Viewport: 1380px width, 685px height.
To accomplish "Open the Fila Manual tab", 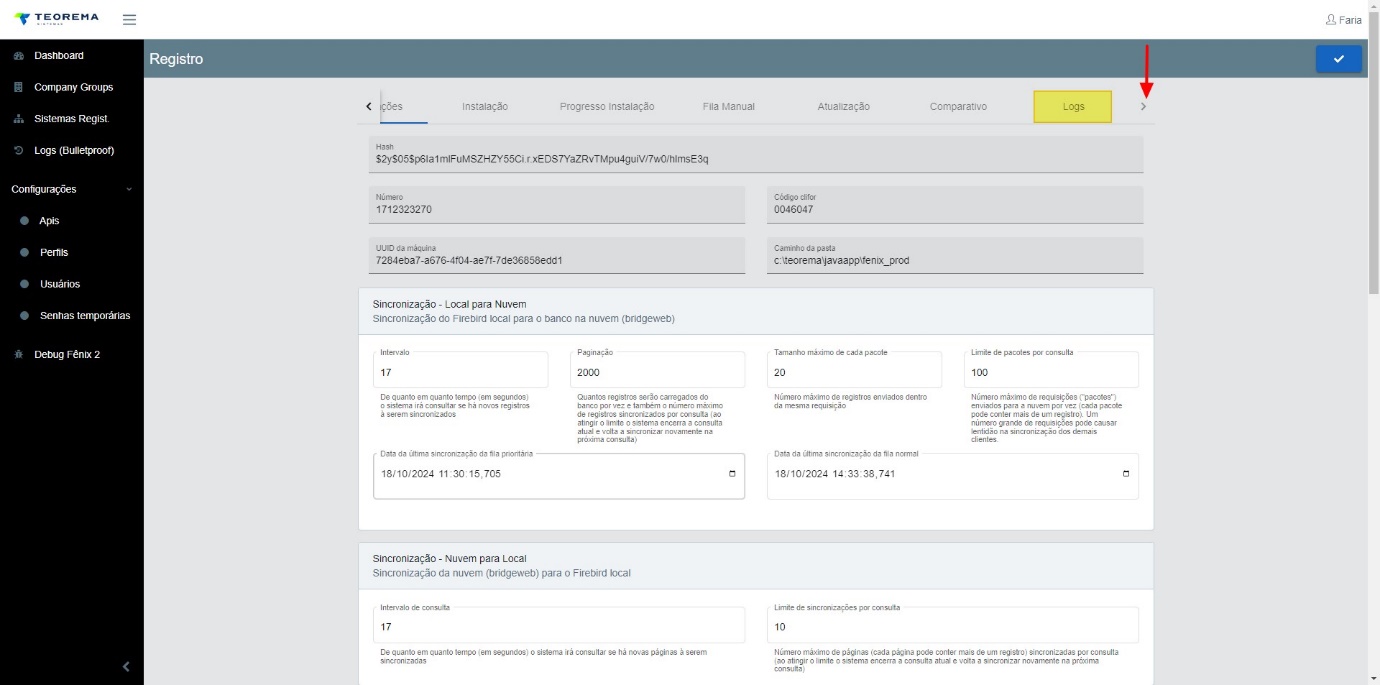I will 729,106.
